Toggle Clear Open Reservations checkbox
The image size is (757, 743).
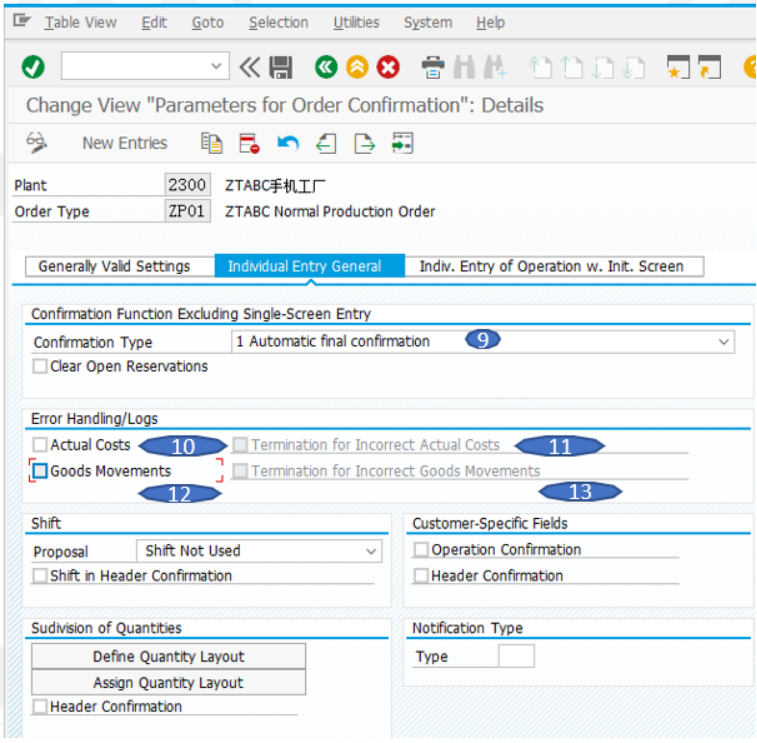click(40, 366)
